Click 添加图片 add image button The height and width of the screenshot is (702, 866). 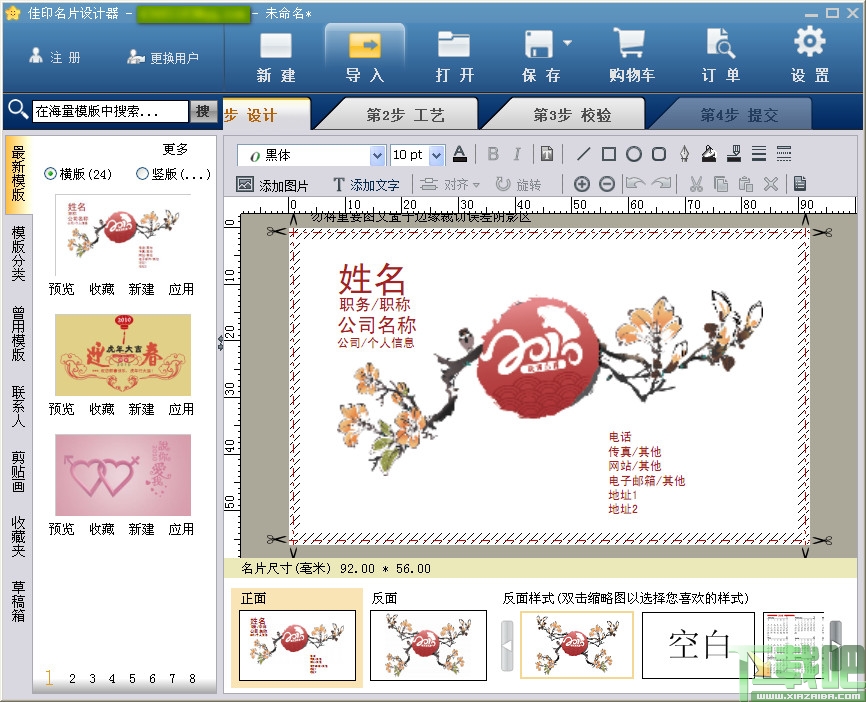(272, 184)
